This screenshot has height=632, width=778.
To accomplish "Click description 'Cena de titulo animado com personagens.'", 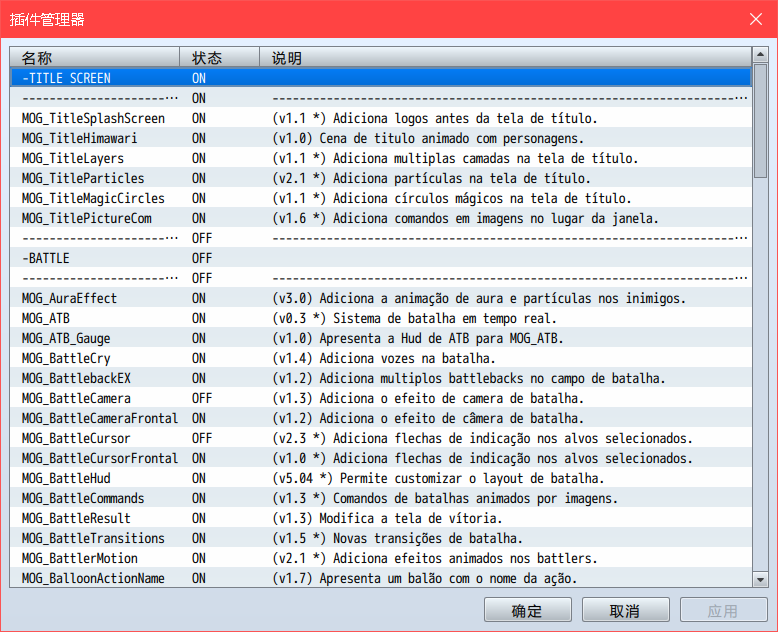I will [452, 138].
